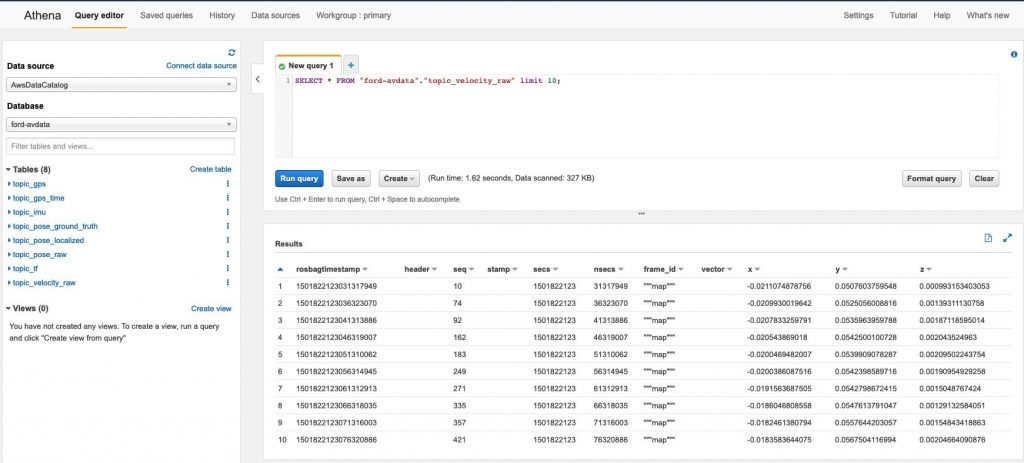Click the sort arrow above row numbers
Screen dimensions: 1024x463
point(280,269)
